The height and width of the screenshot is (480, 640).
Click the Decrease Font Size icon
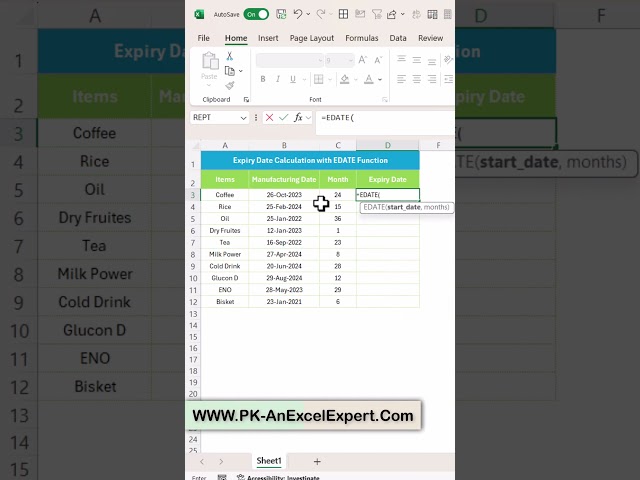pyautogui.click(x=378, y=60)
